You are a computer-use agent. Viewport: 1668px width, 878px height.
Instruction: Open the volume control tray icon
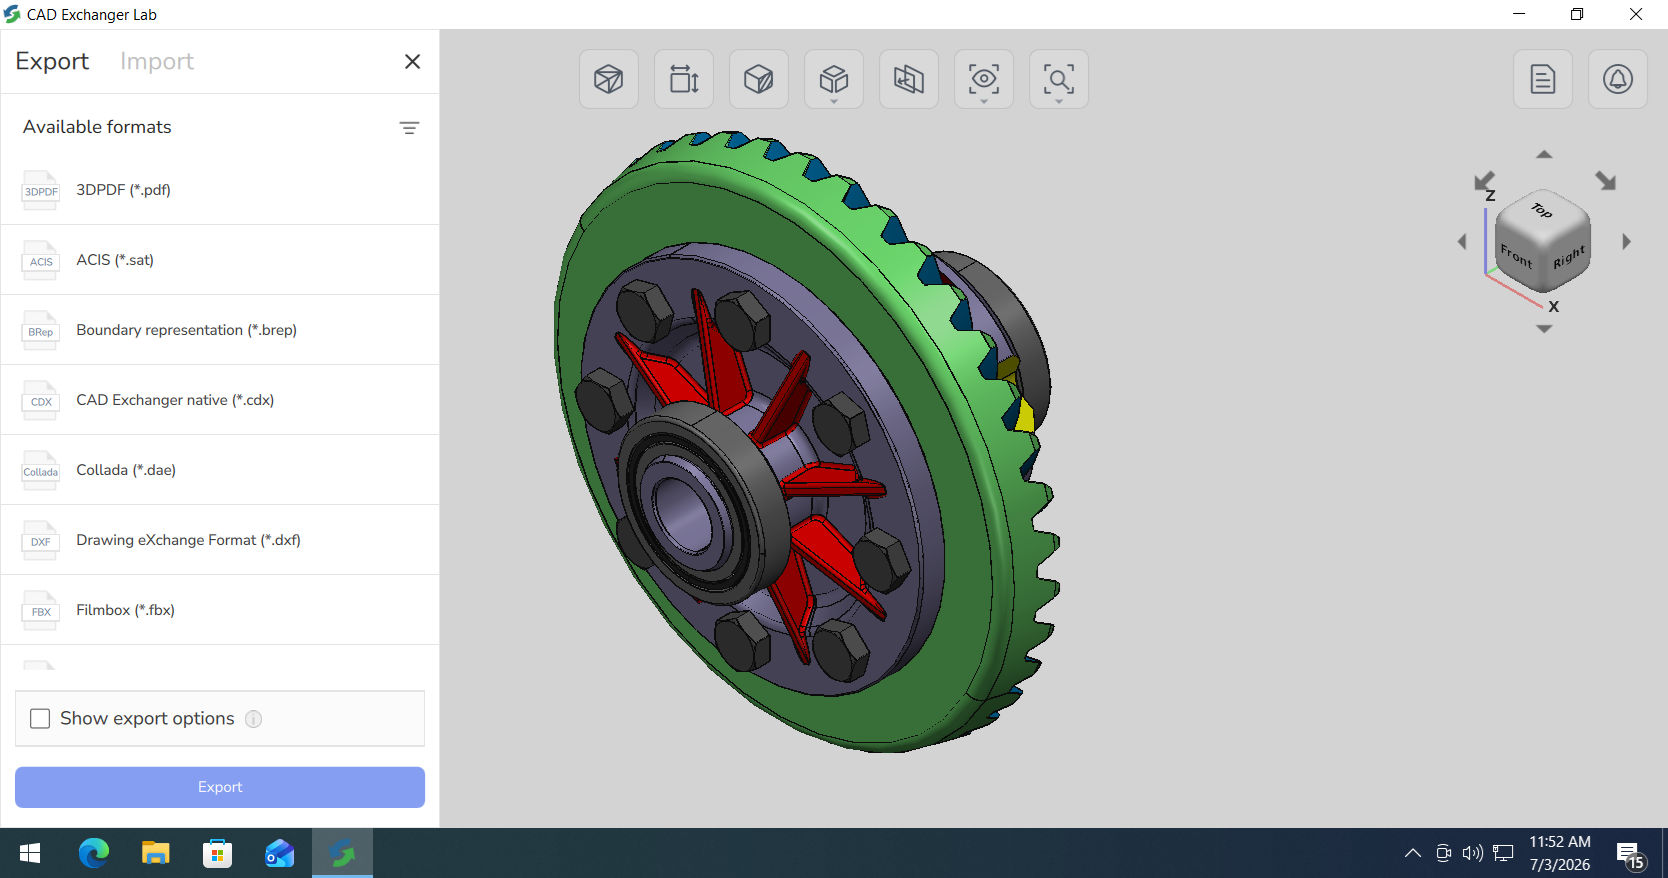pyautogui.click(x=1472, y=853)
